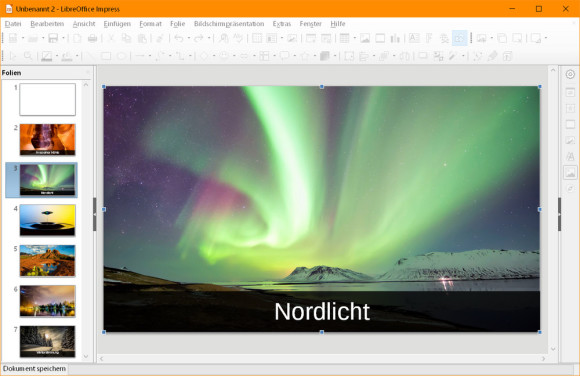Screen dimensions: 580x376
Task: Insert an image using toolbar icon
Action: (365, 38)
